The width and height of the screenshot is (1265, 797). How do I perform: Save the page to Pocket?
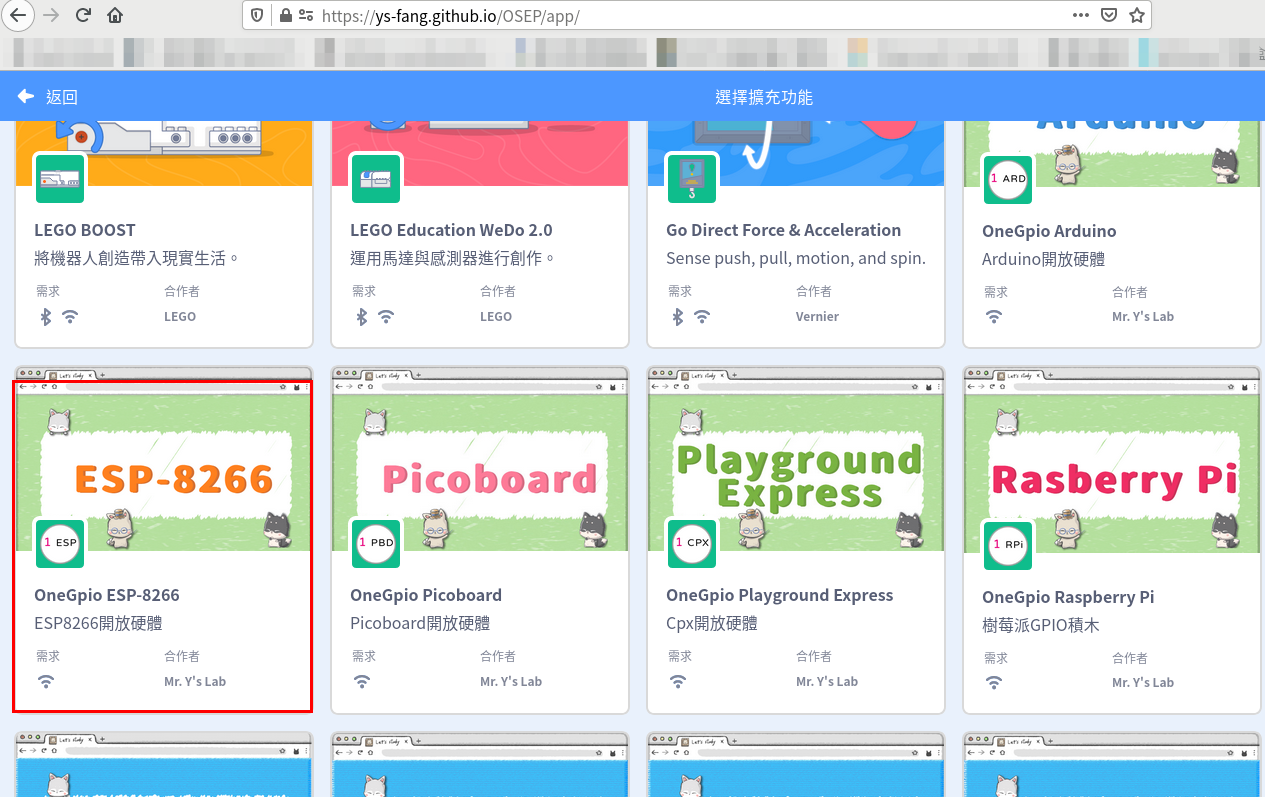point(1110,15)
